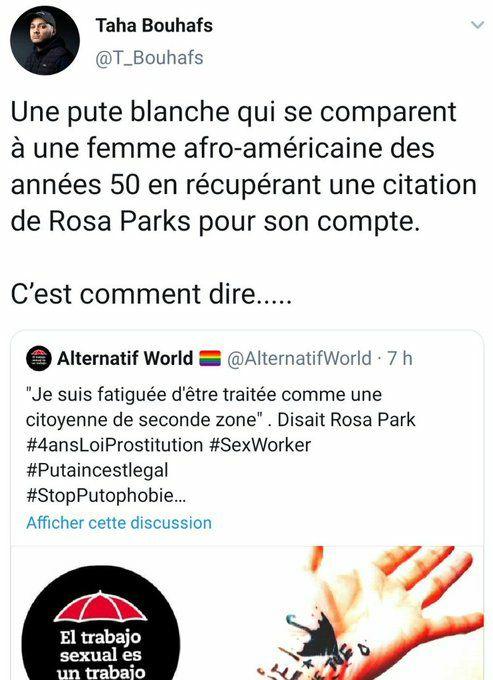This screenshot has width=493, height=680.
Task: Click the 7 h timestamp
Action: [x=400, y=358]
